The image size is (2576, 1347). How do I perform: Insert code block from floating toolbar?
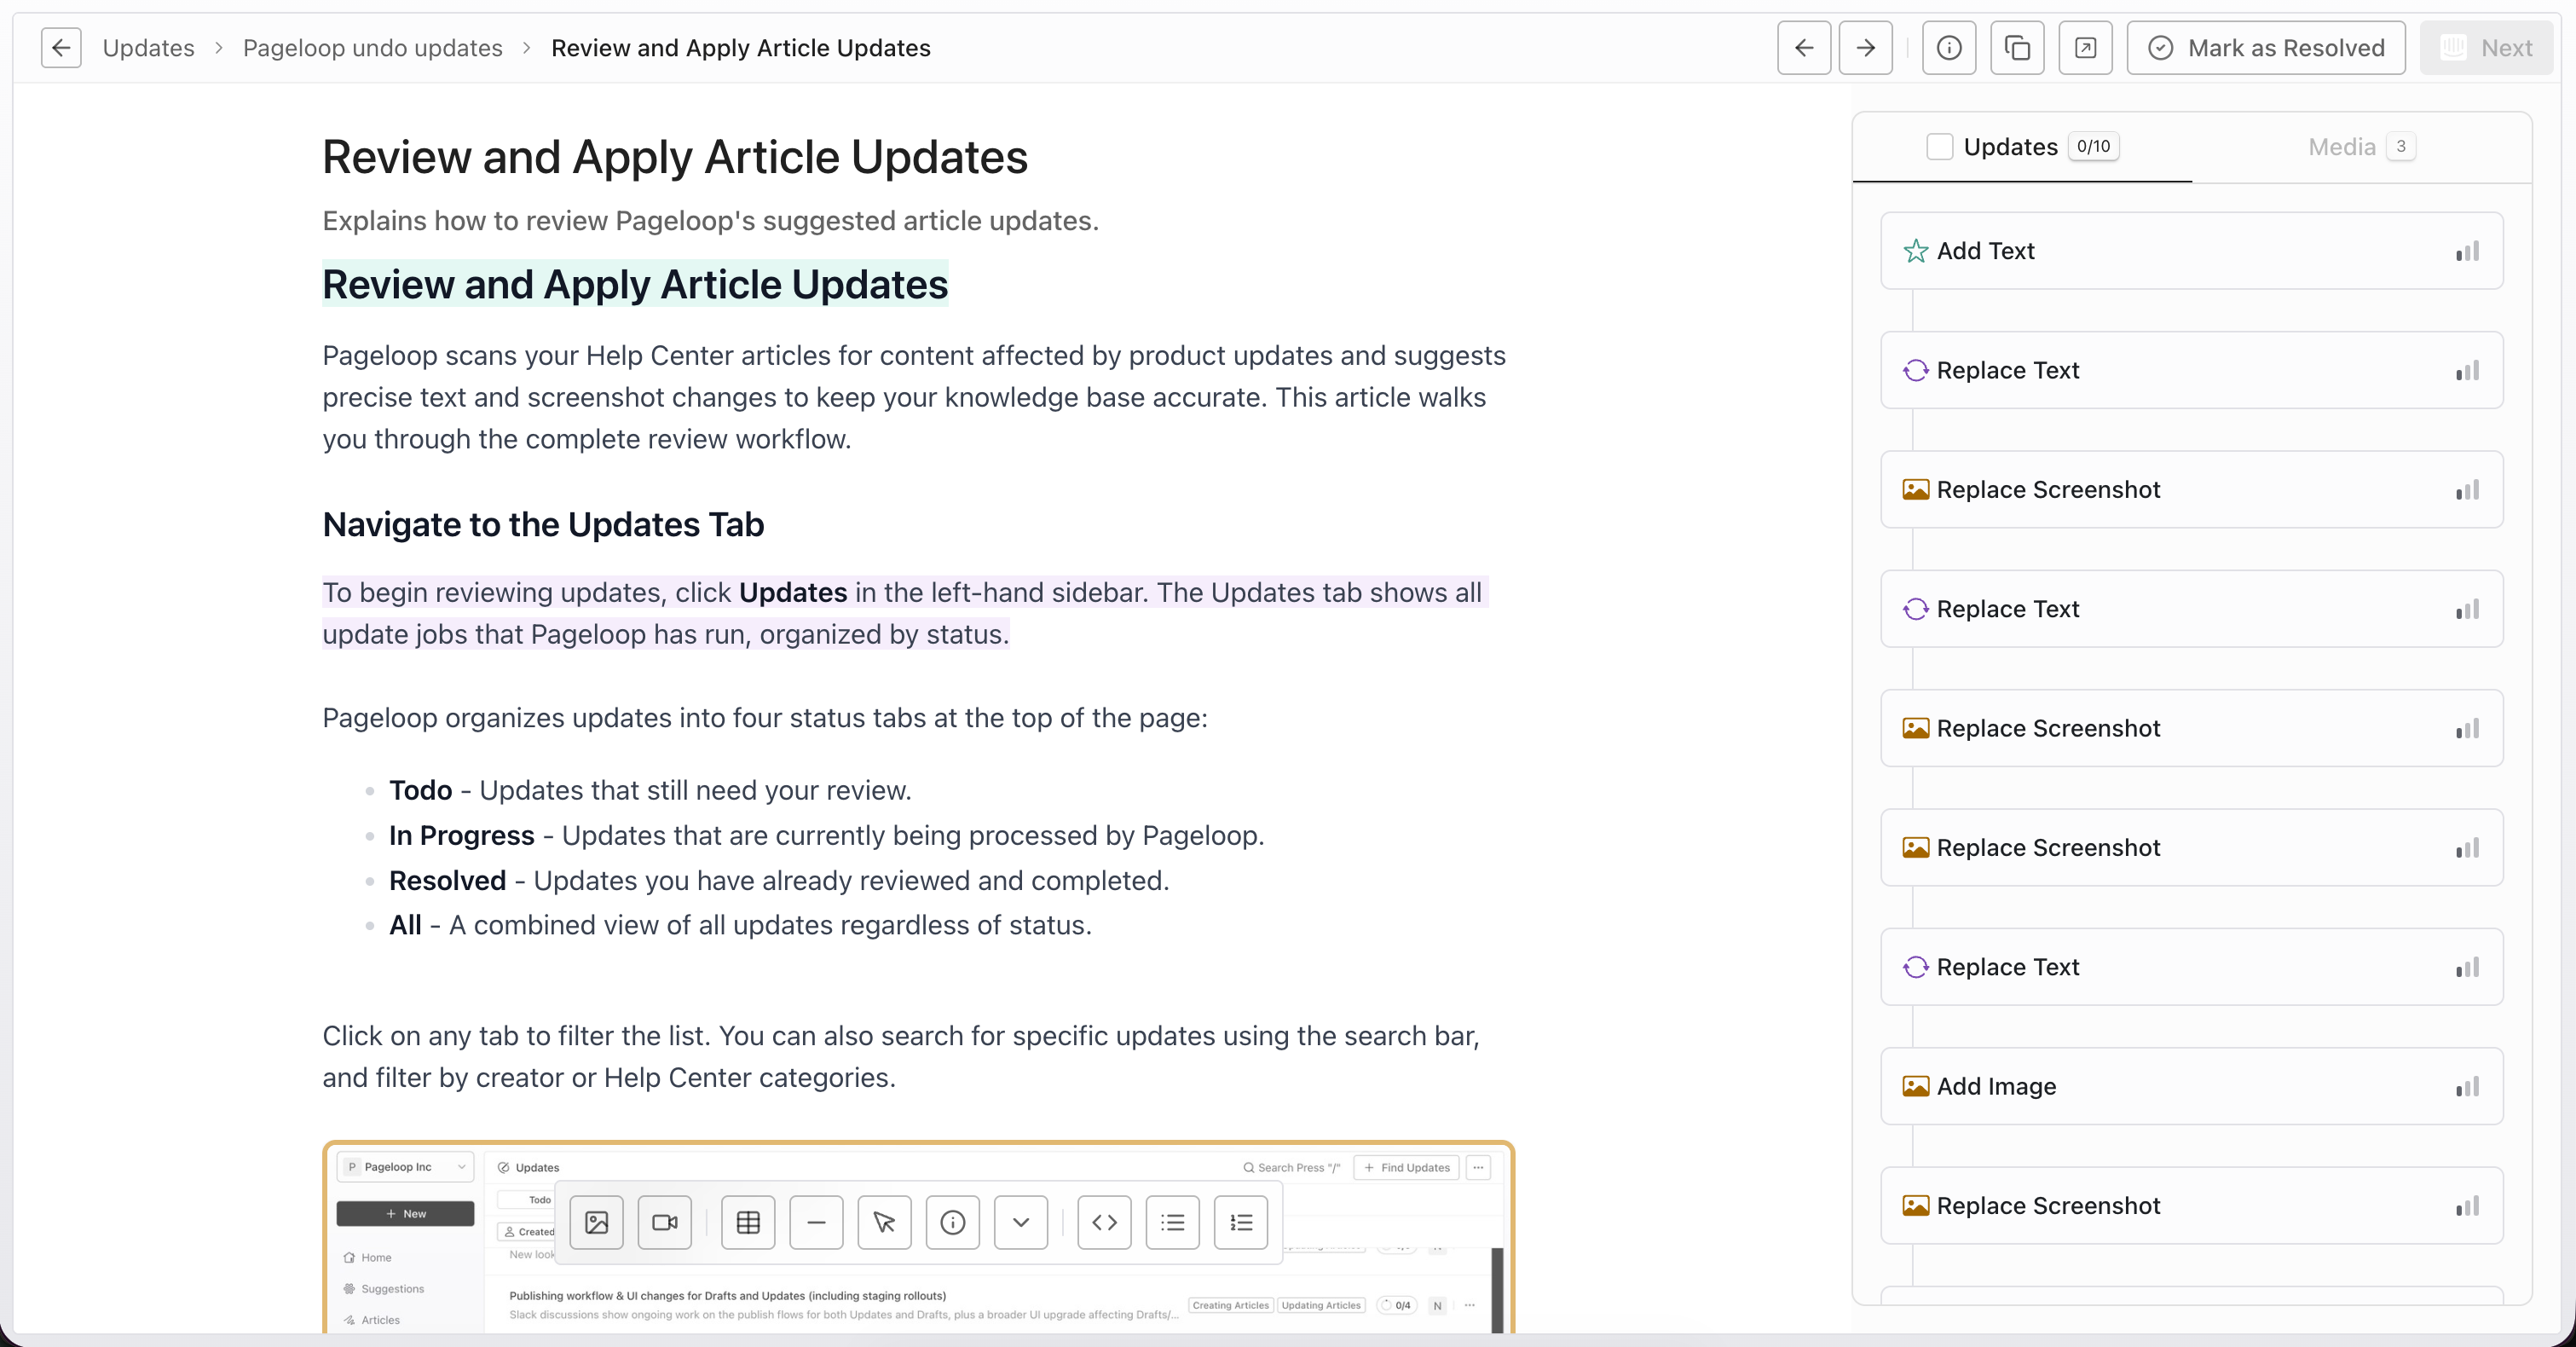(x=1104, y=1222)
